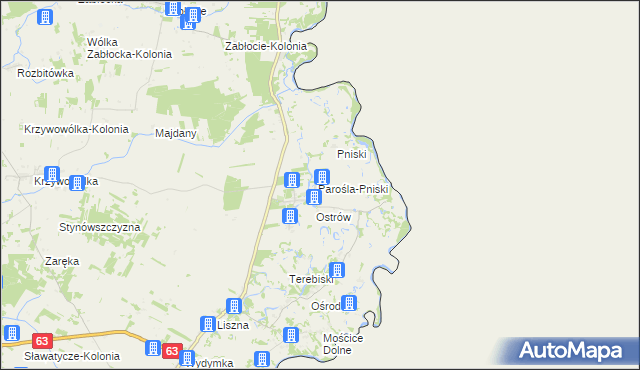Screen dimensions: 640x370
Task: Click the building marker over the Krzywowólka label
Action: [x=77, y=183]
